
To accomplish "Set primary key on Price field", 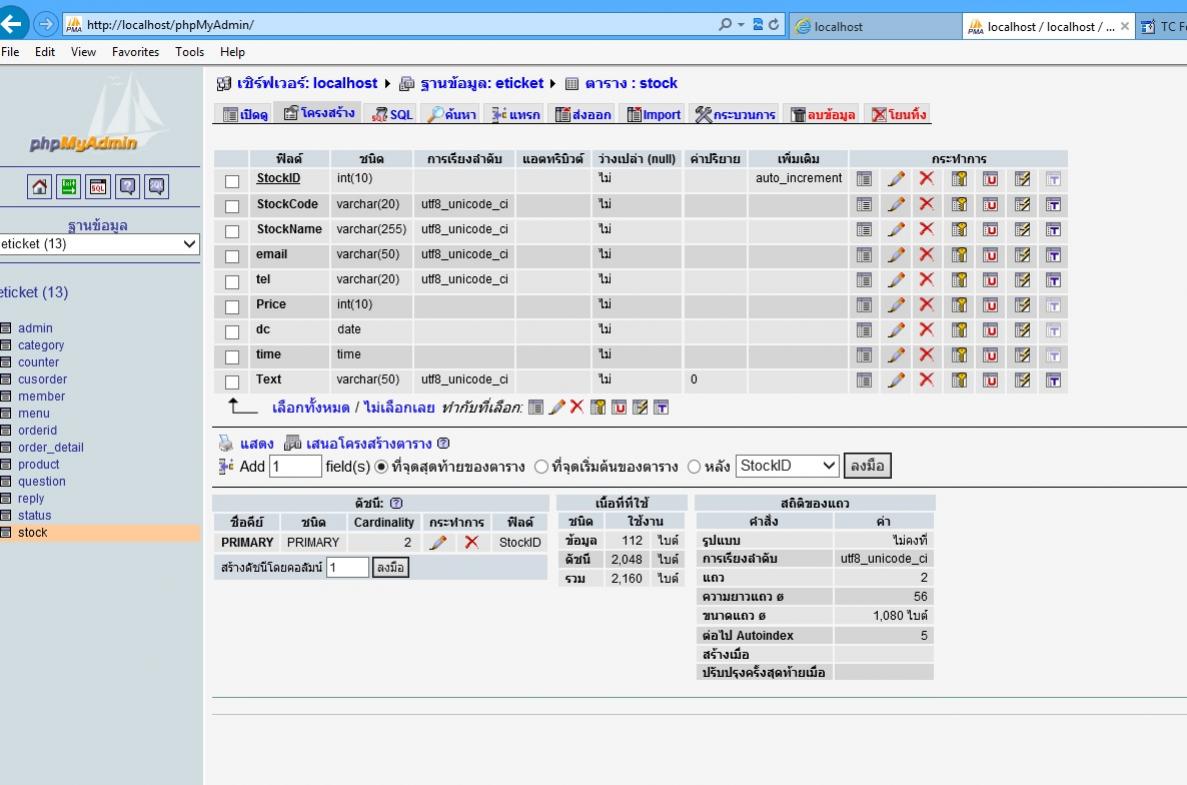I will [x=959, y=305].
